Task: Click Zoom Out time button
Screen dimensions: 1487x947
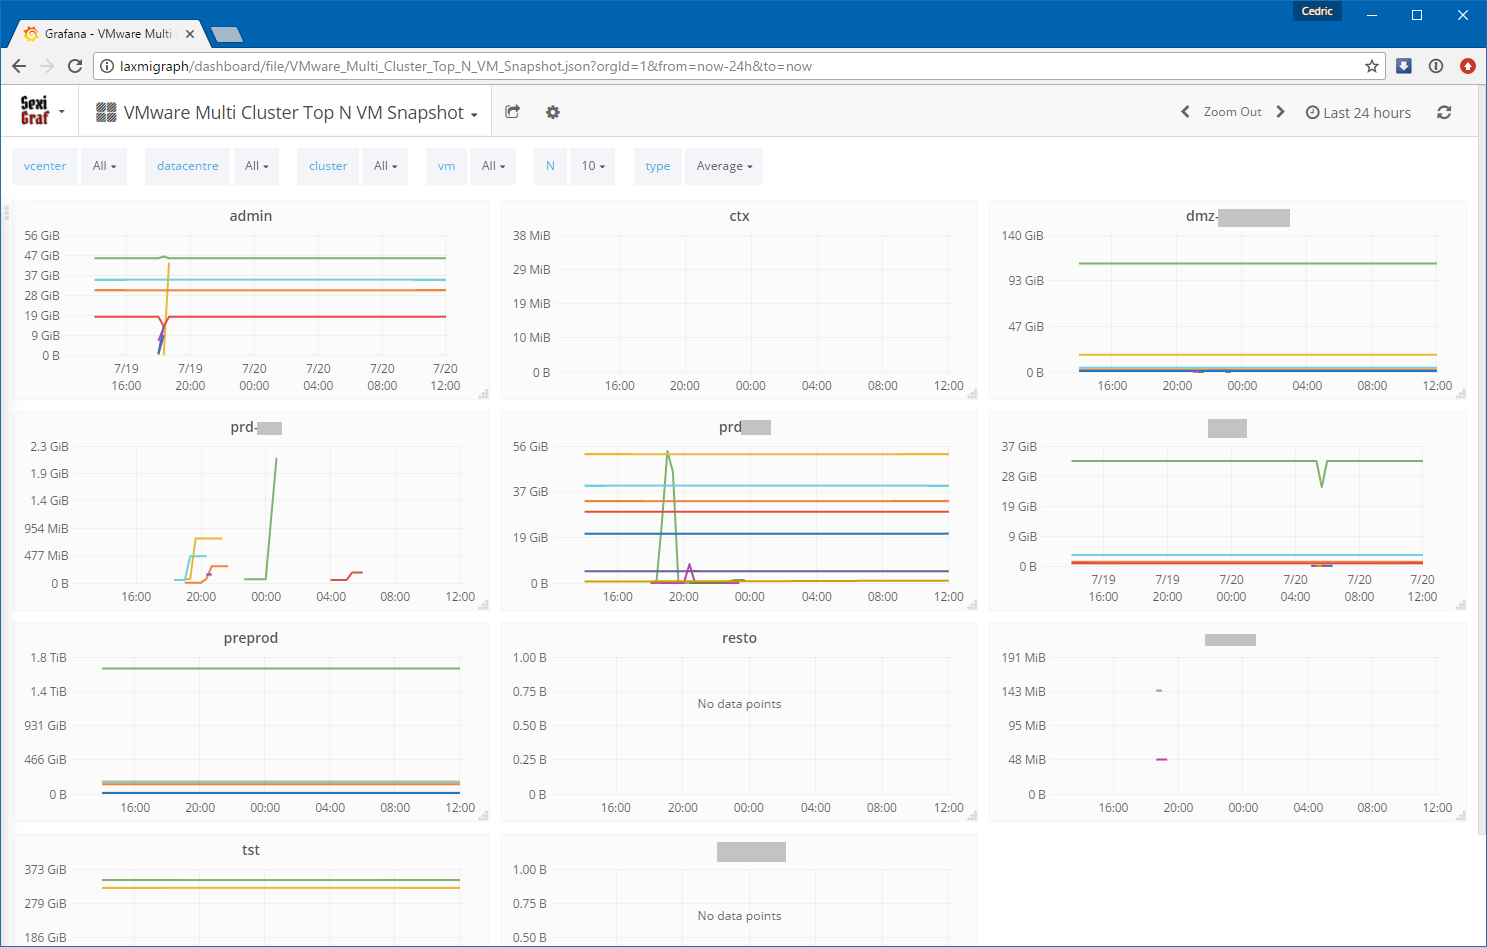Action: click(x=1232, y=112)
